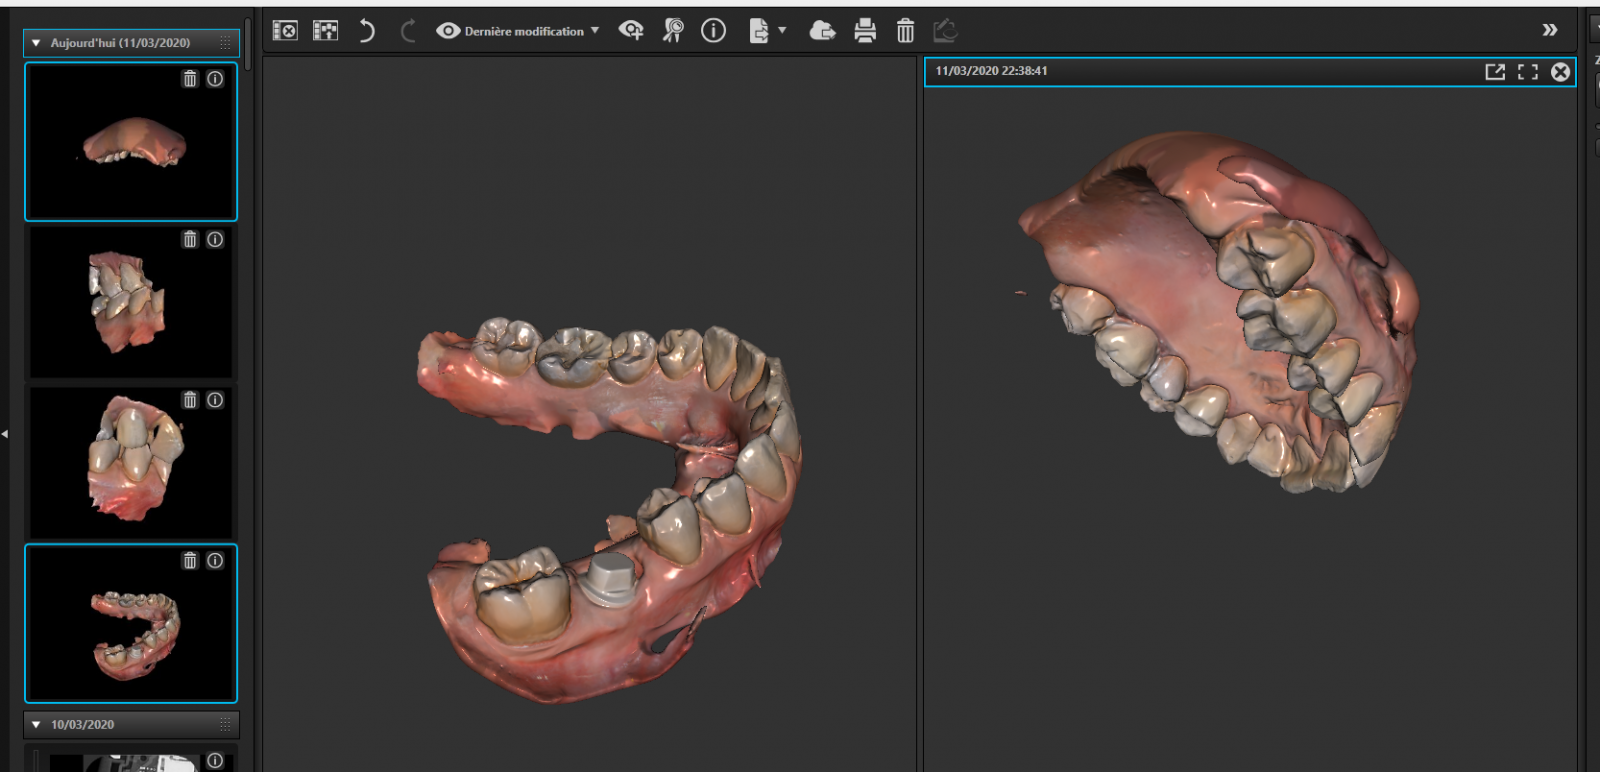Click the deselect all images icon
The height and width of the screenshot is (772, 1600).
click(x=285, y=31)
